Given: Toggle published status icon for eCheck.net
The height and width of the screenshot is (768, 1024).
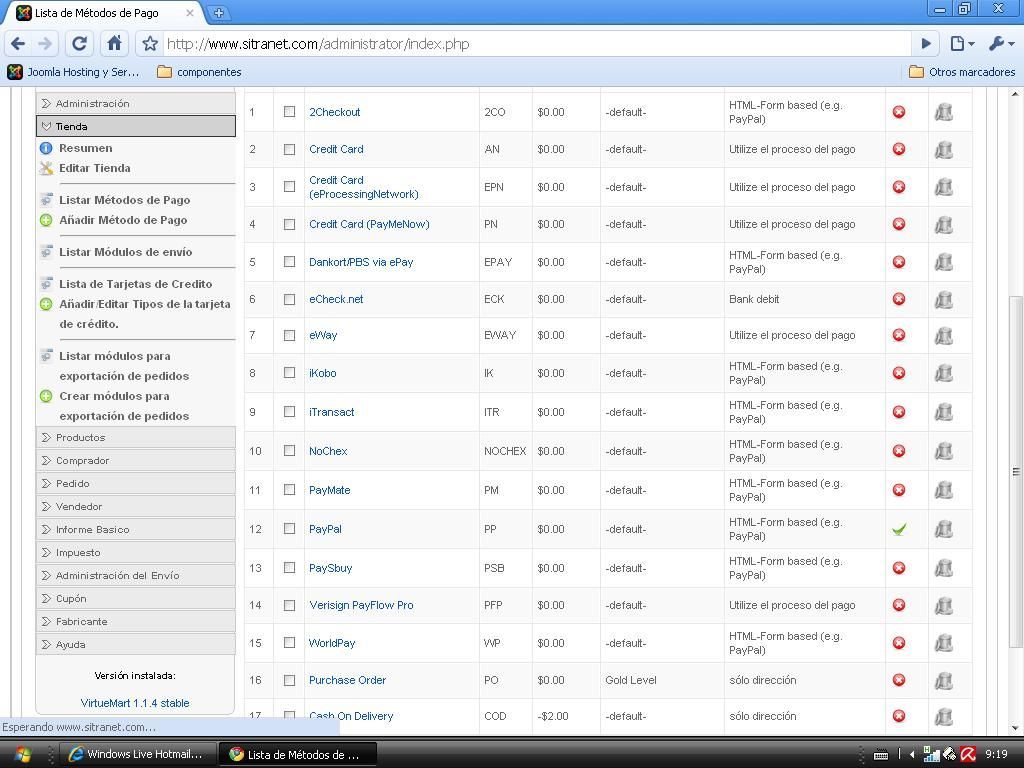Looking at the screenshot, I should 899,299.
